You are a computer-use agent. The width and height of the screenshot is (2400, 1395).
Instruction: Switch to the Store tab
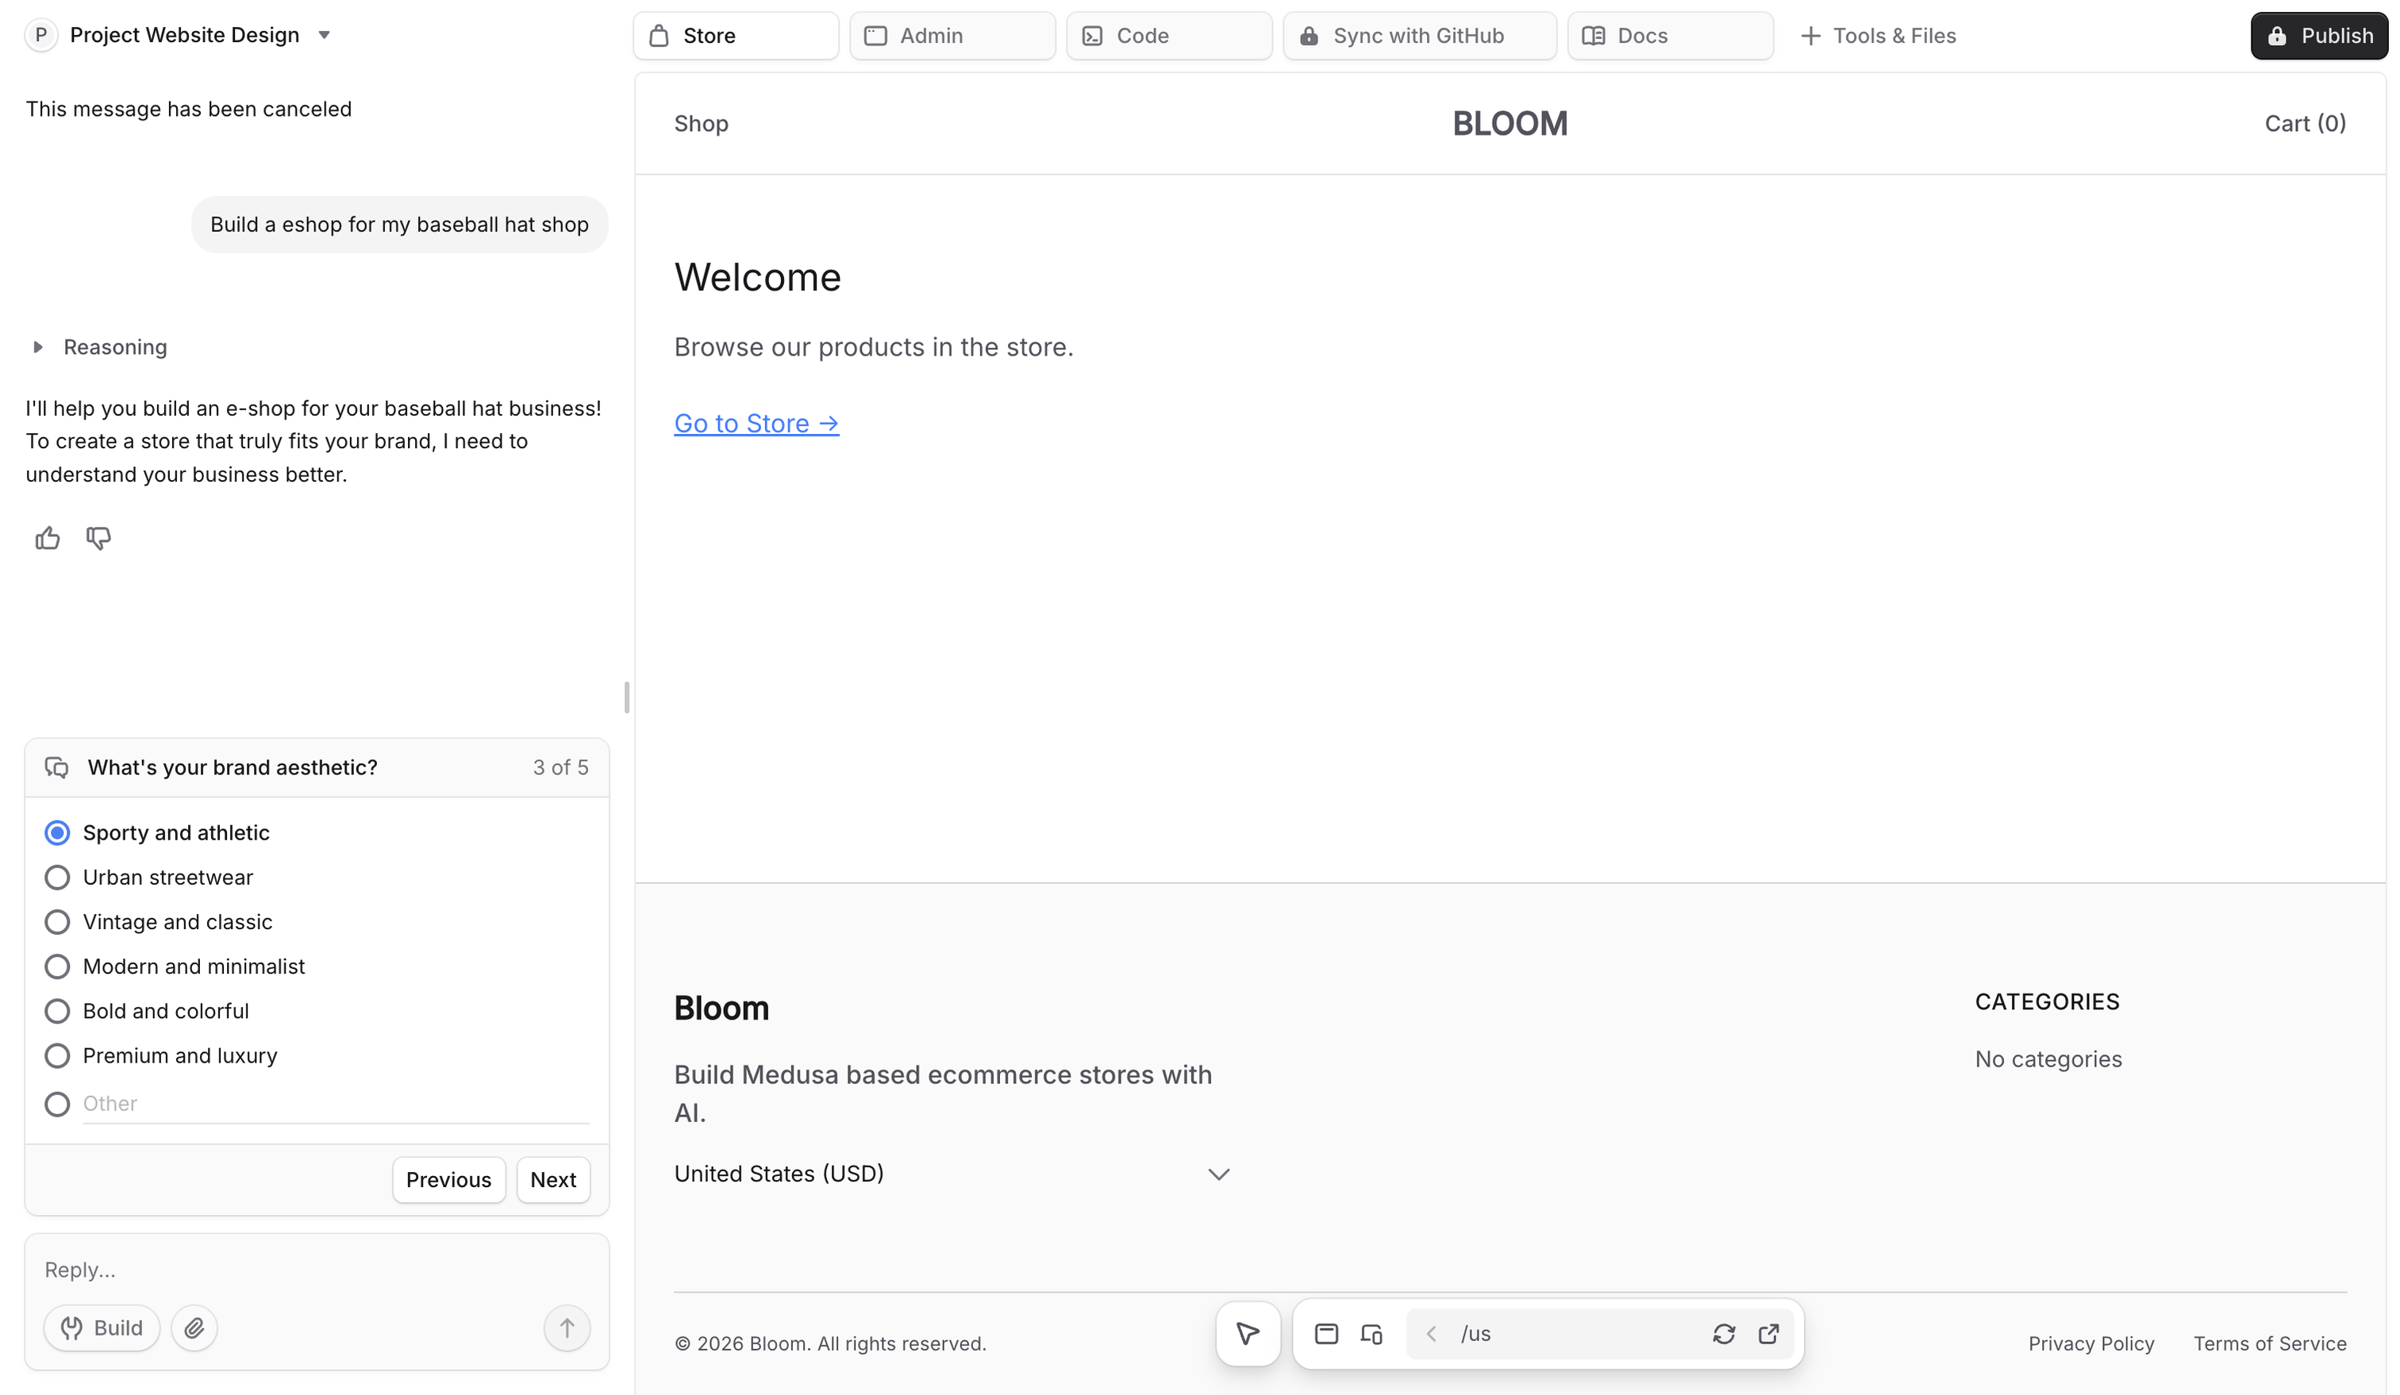736,36
